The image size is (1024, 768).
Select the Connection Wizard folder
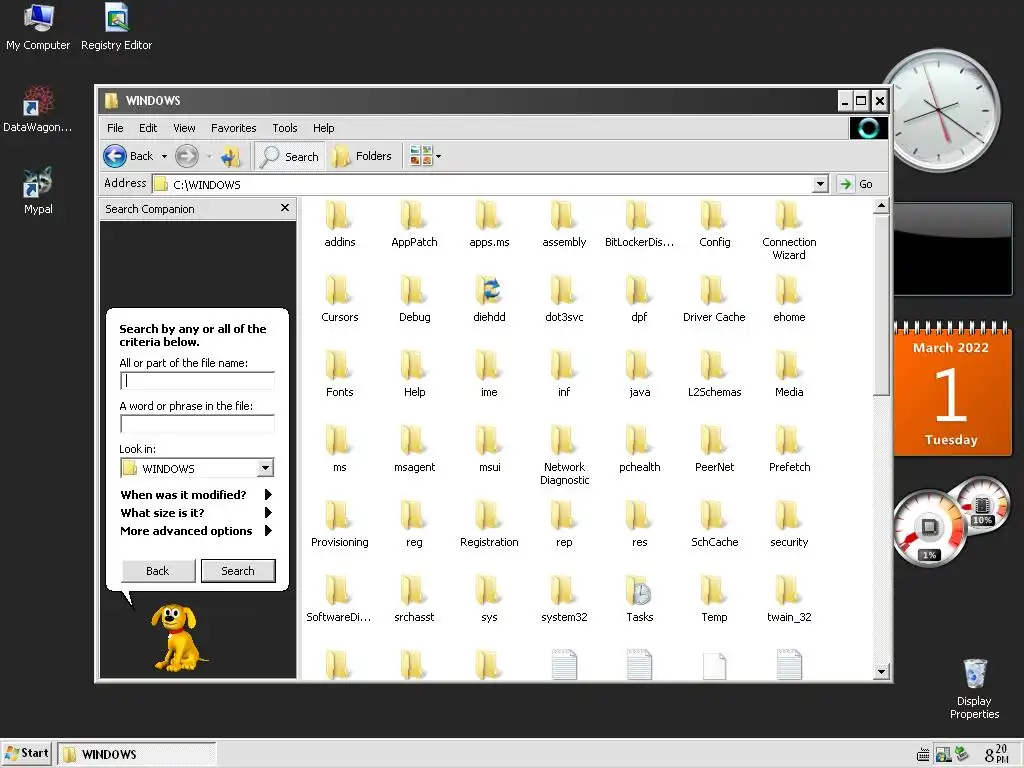789,230
